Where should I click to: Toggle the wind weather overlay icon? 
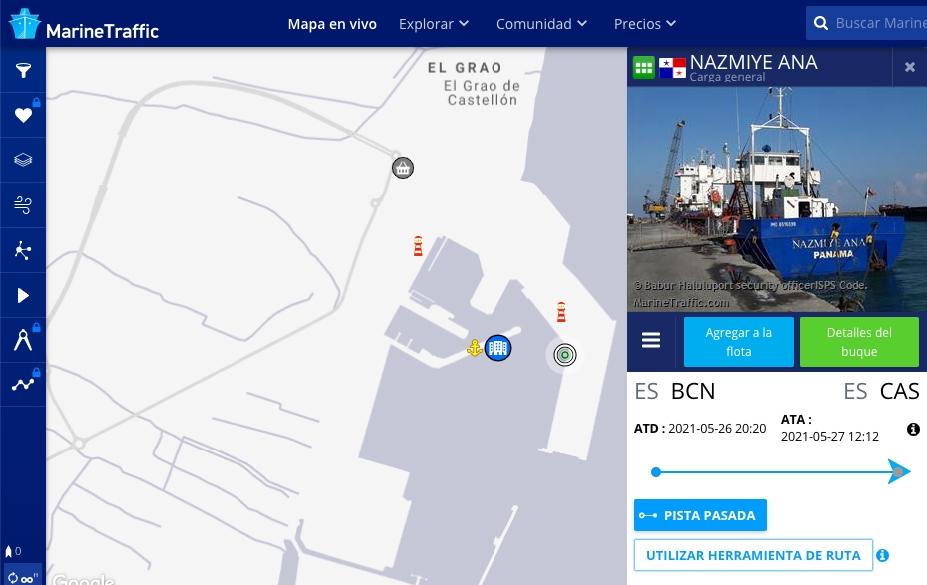23,205
